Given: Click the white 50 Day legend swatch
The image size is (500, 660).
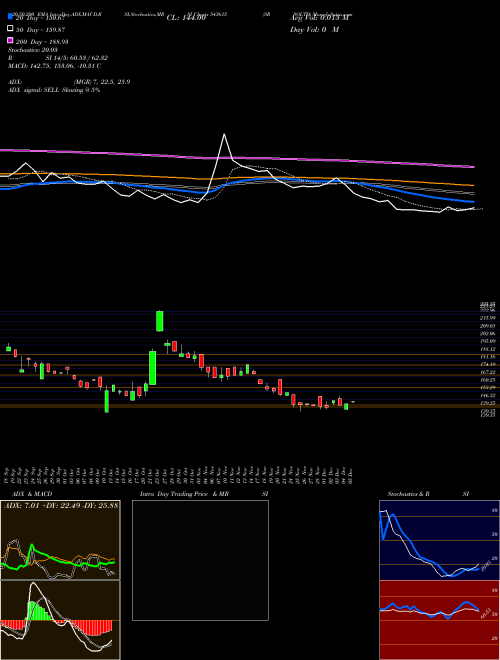Looking at the screenshot, I should pyautogui.click(x=10, y=29).
